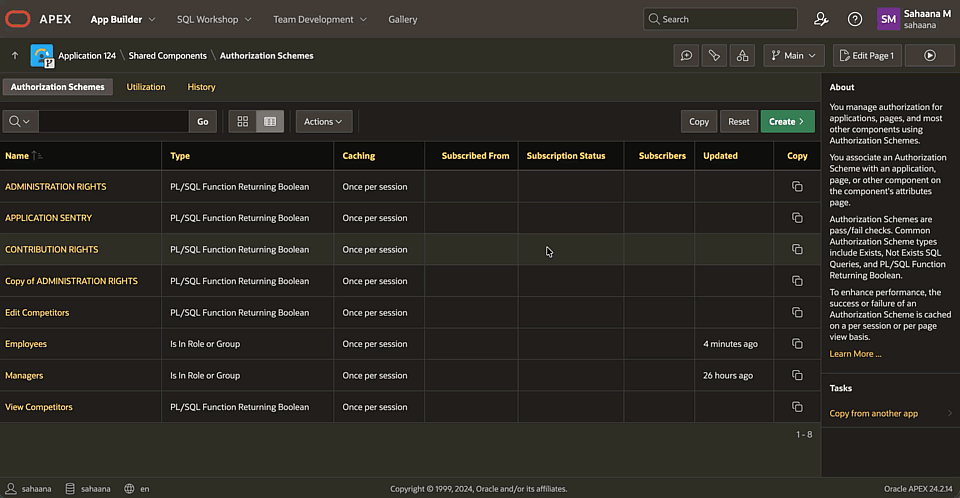Image resolution: width=960 pixels, height=498 pixels.
Task: Expand the Actions dropdown menu
Action: [x=323, y=122]
